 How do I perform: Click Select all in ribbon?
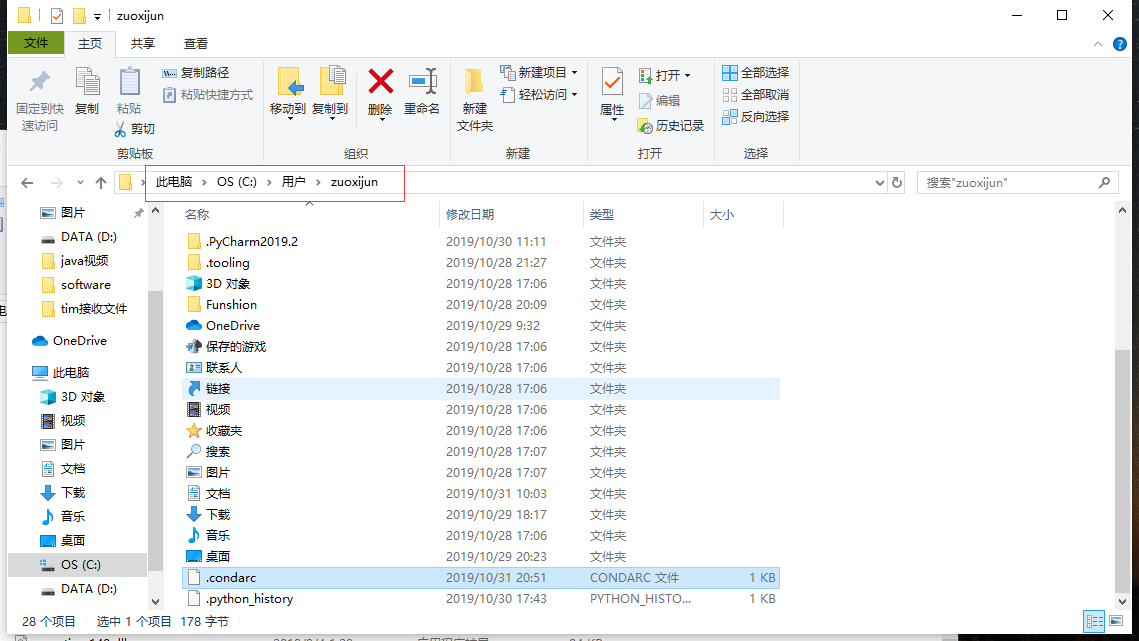pos(755,73)
